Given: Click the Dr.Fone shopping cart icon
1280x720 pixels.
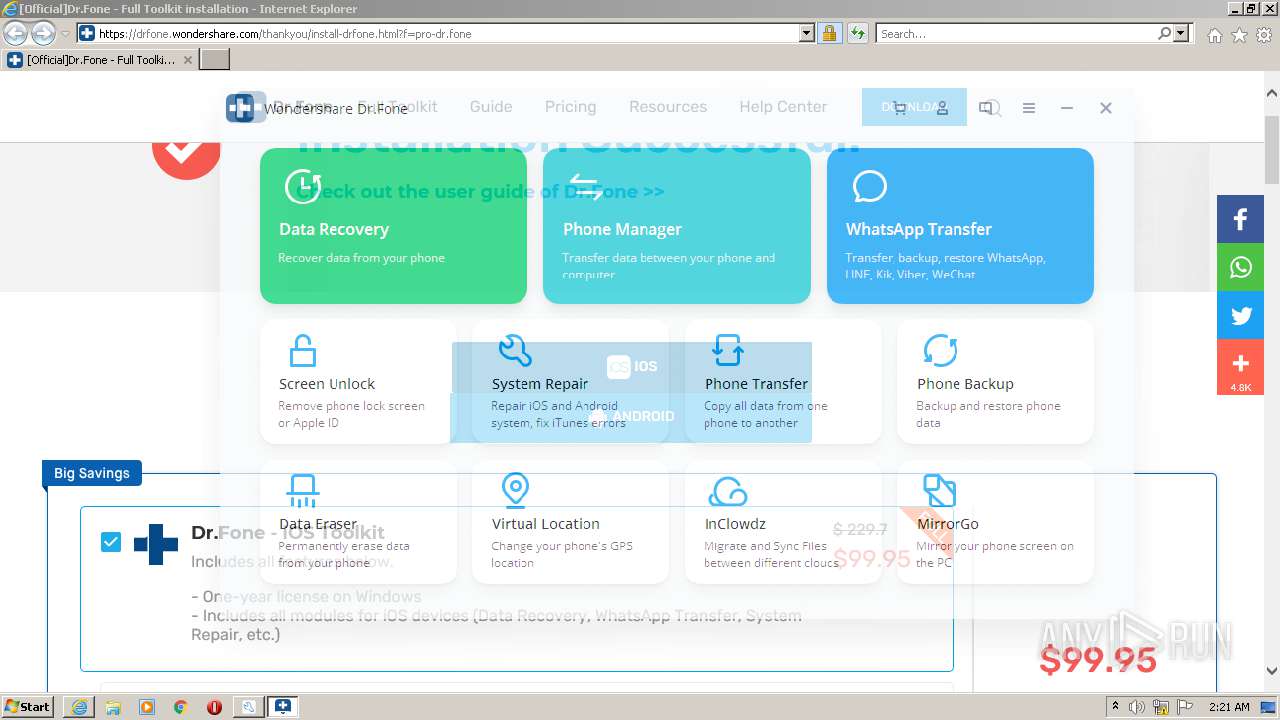Looking at the screenshot, I should pos(899,108).
